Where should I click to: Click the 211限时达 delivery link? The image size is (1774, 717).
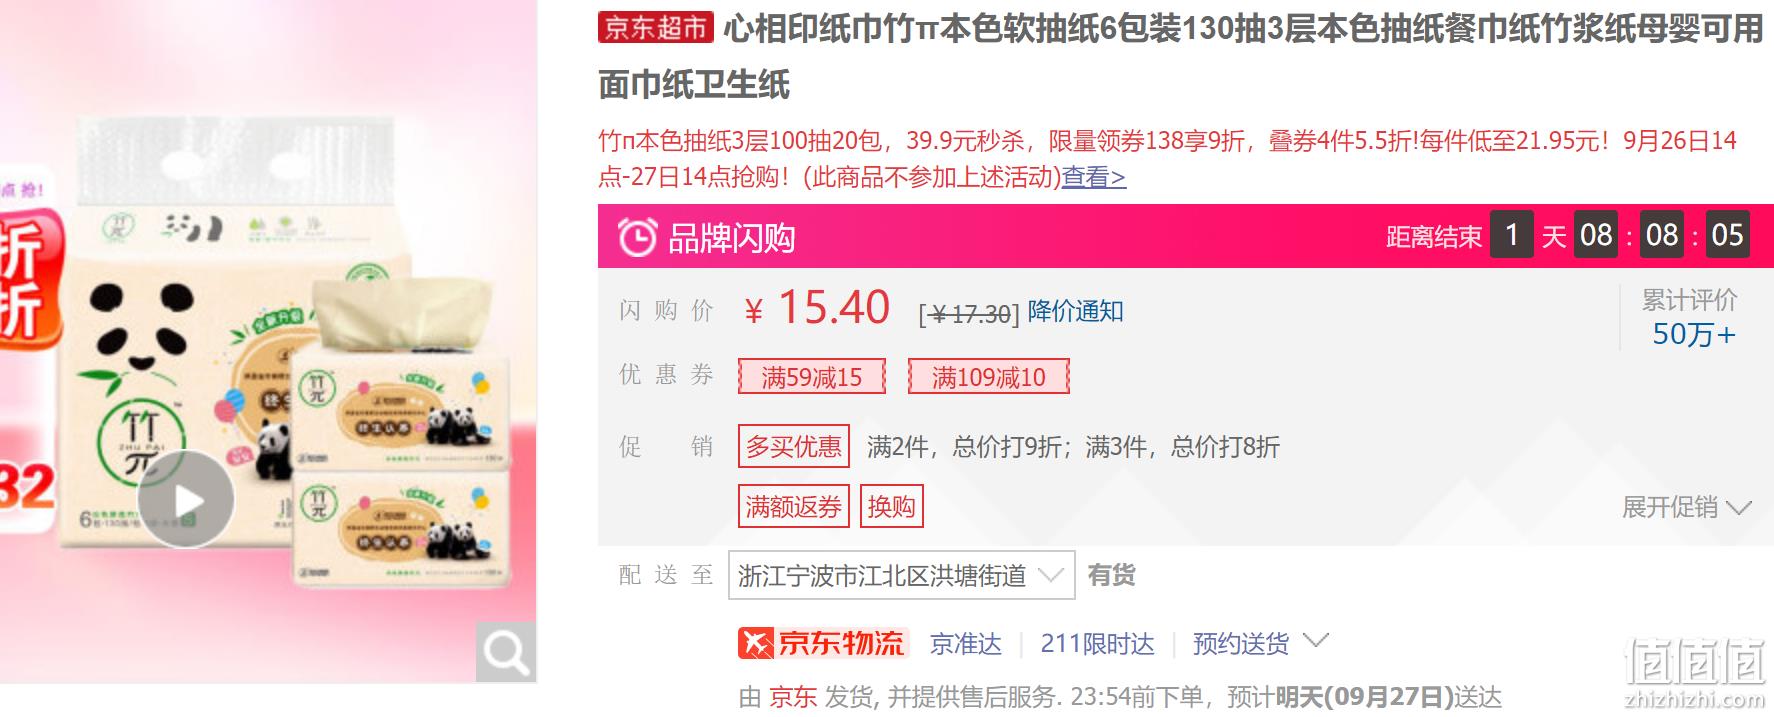(x=1097, y=643)
